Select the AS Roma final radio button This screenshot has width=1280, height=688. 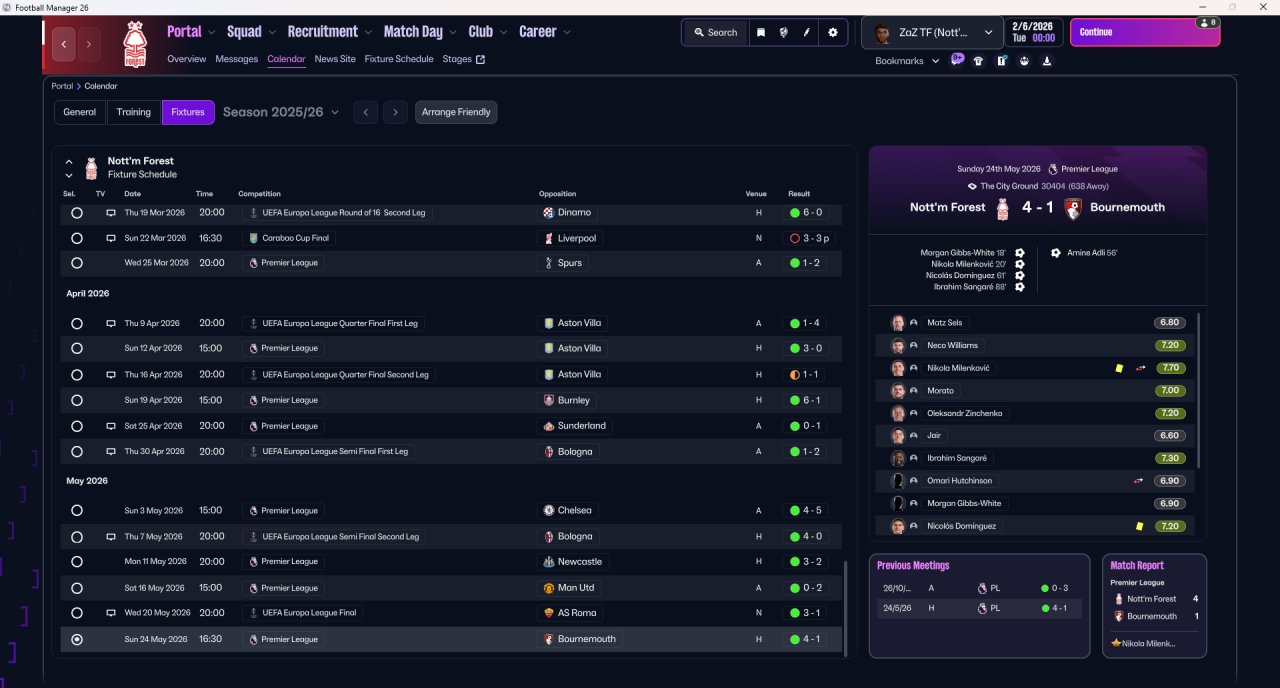click(77, 613)
